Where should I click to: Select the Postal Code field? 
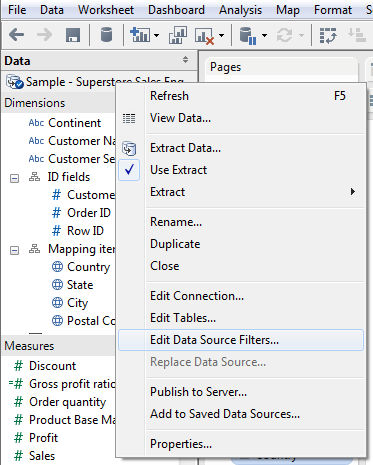pos(91,321)
